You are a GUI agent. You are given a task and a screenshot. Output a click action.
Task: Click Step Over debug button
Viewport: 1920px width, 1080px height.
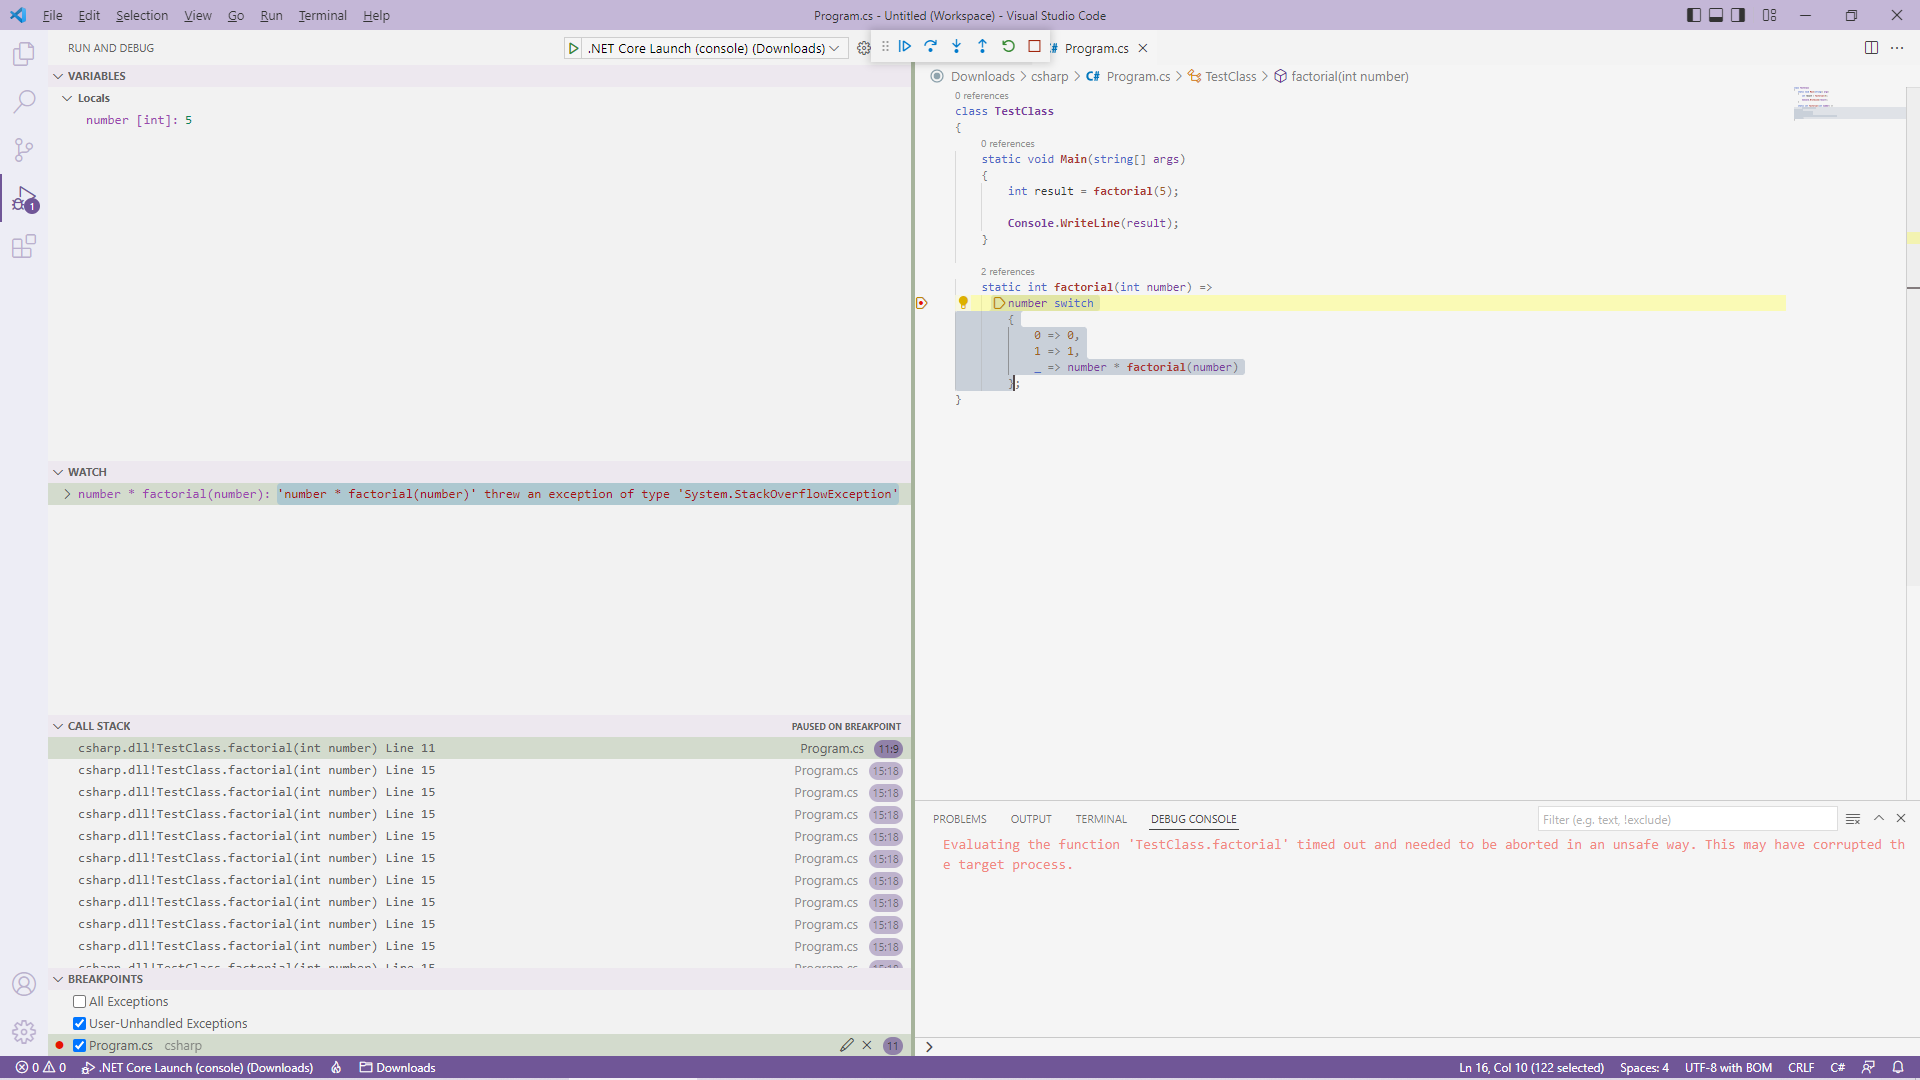[930, 46]
